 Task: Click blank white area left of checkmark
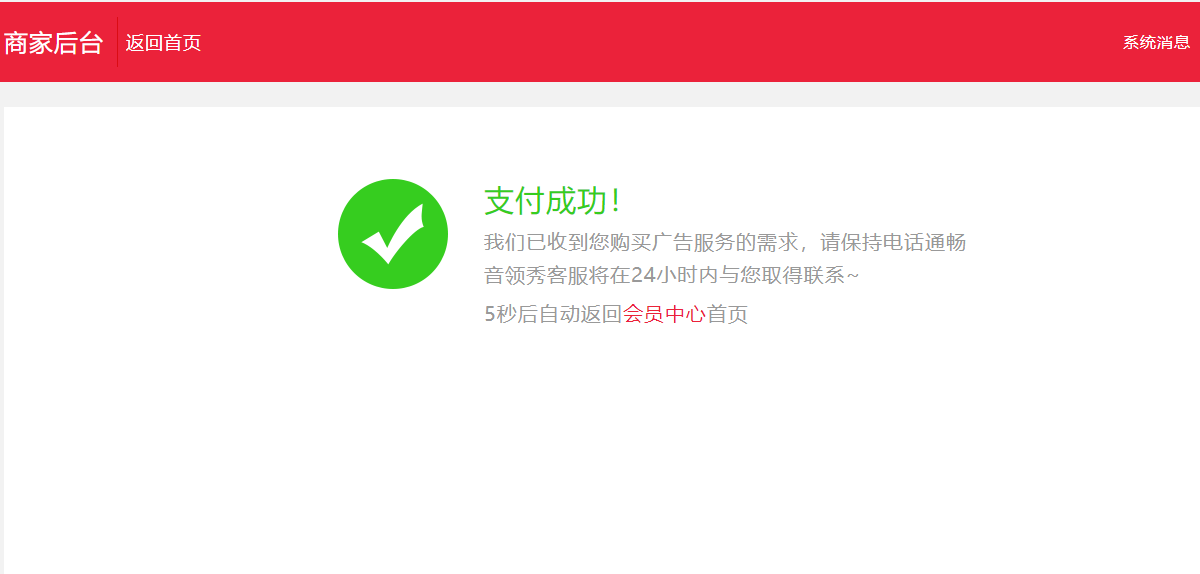[170, 234]
